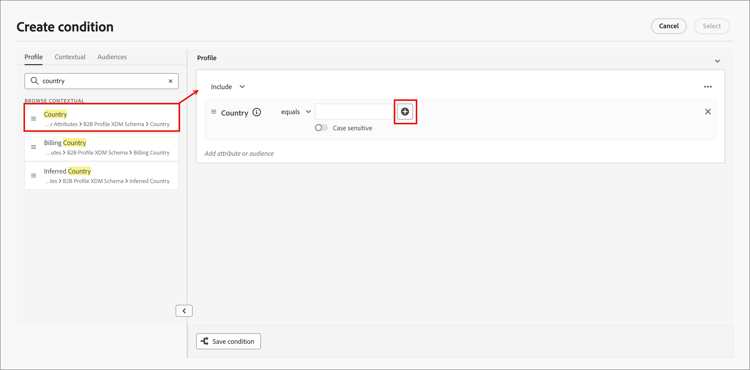Switch to the Audiences tab
The image size is (750, 370).
(112, 57)
